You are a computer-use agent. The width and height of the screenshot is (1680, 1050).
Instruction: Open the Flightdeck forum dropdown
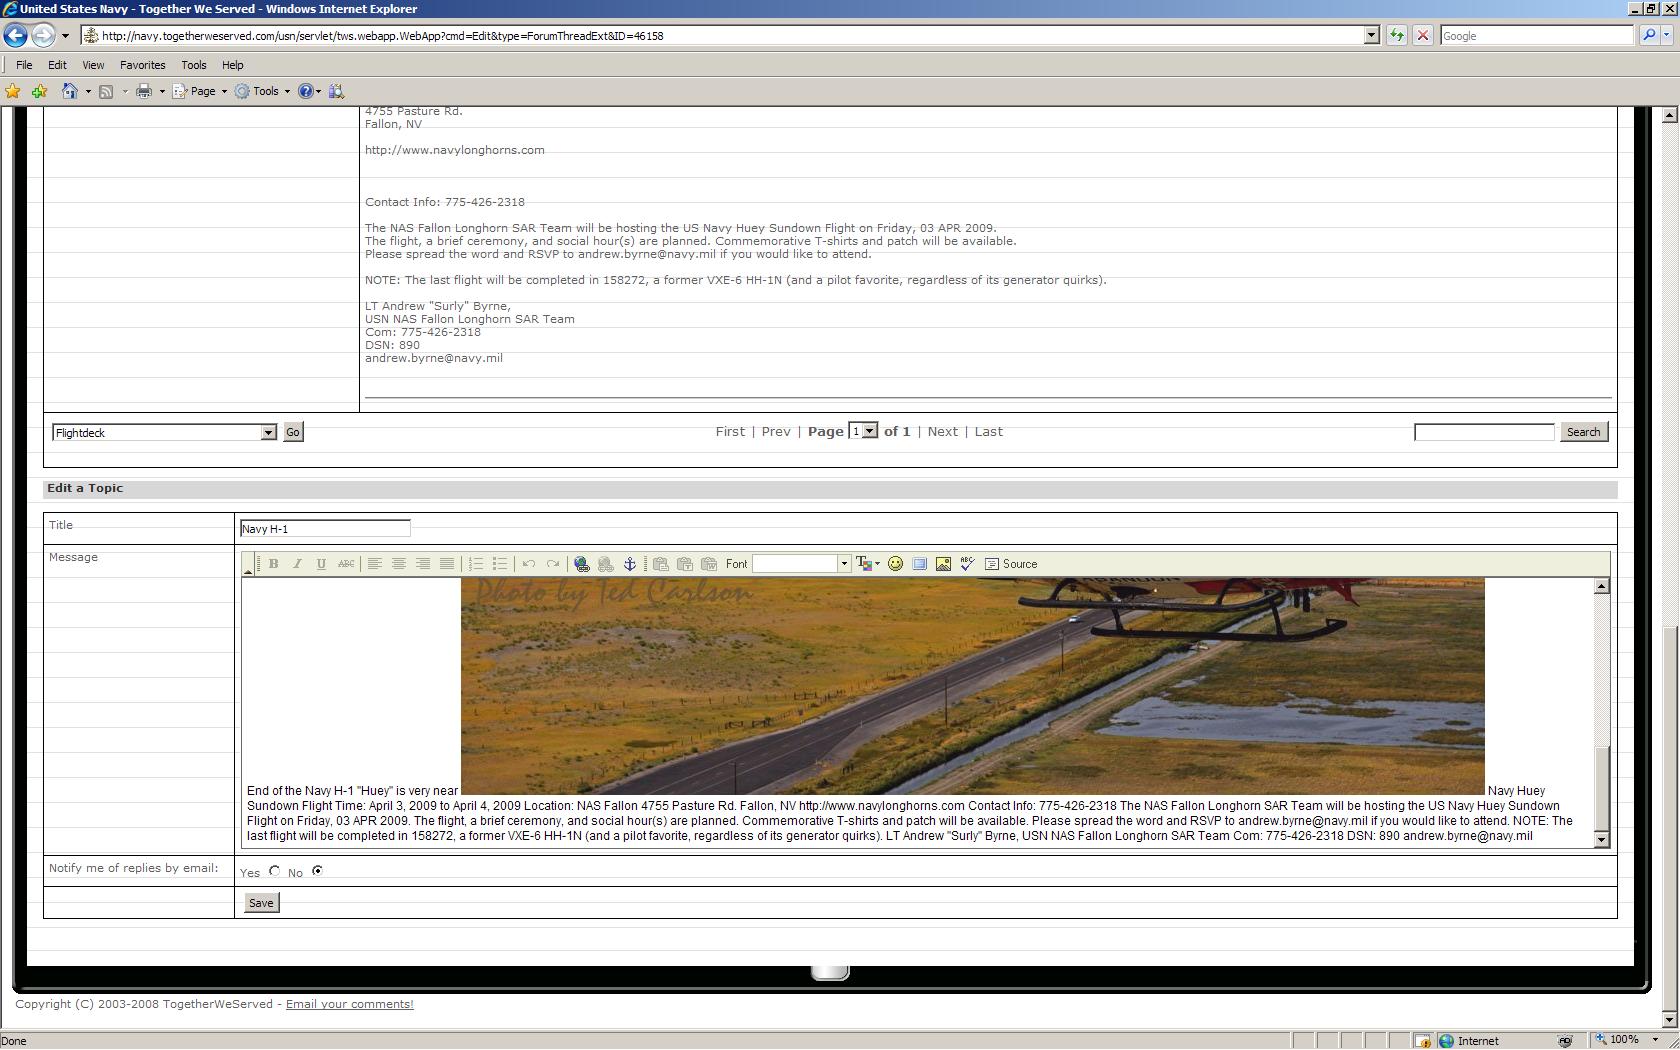(x=268, y=432)
